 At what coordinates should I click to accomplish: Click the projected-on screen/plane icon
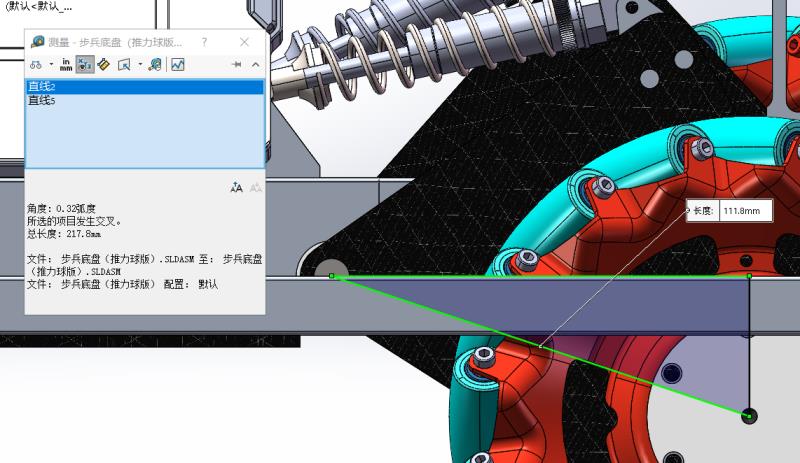[x=124, y=65]
